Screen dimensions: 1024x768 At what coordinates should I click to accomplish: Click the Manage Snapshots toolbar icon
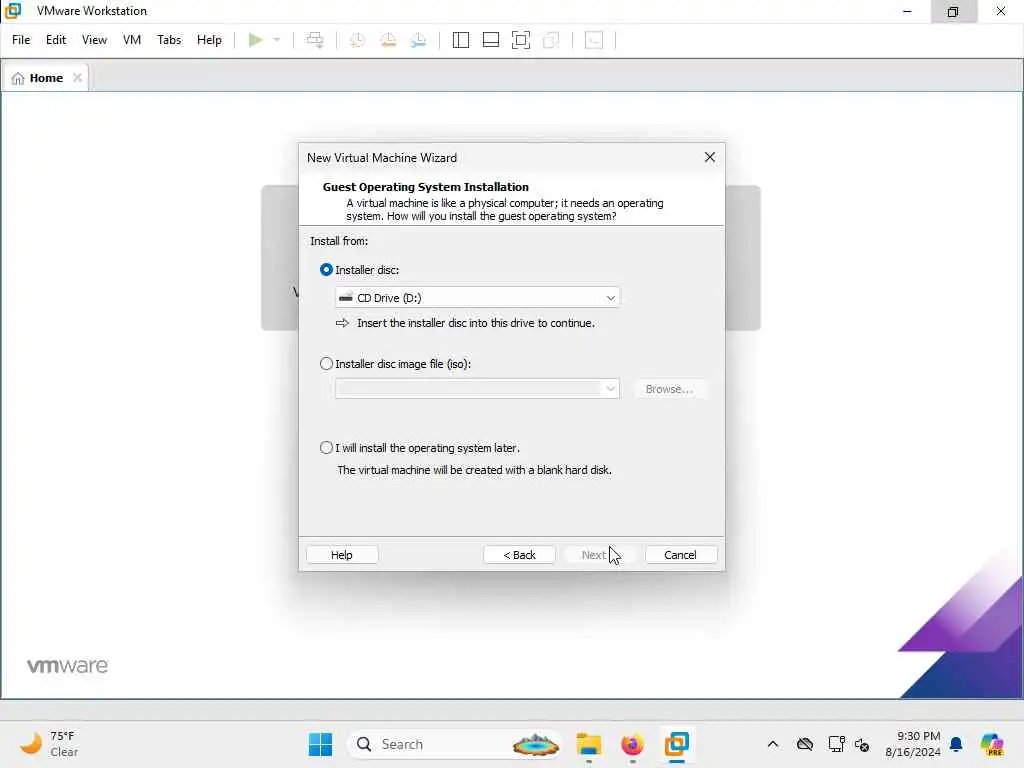pos(419,40)
